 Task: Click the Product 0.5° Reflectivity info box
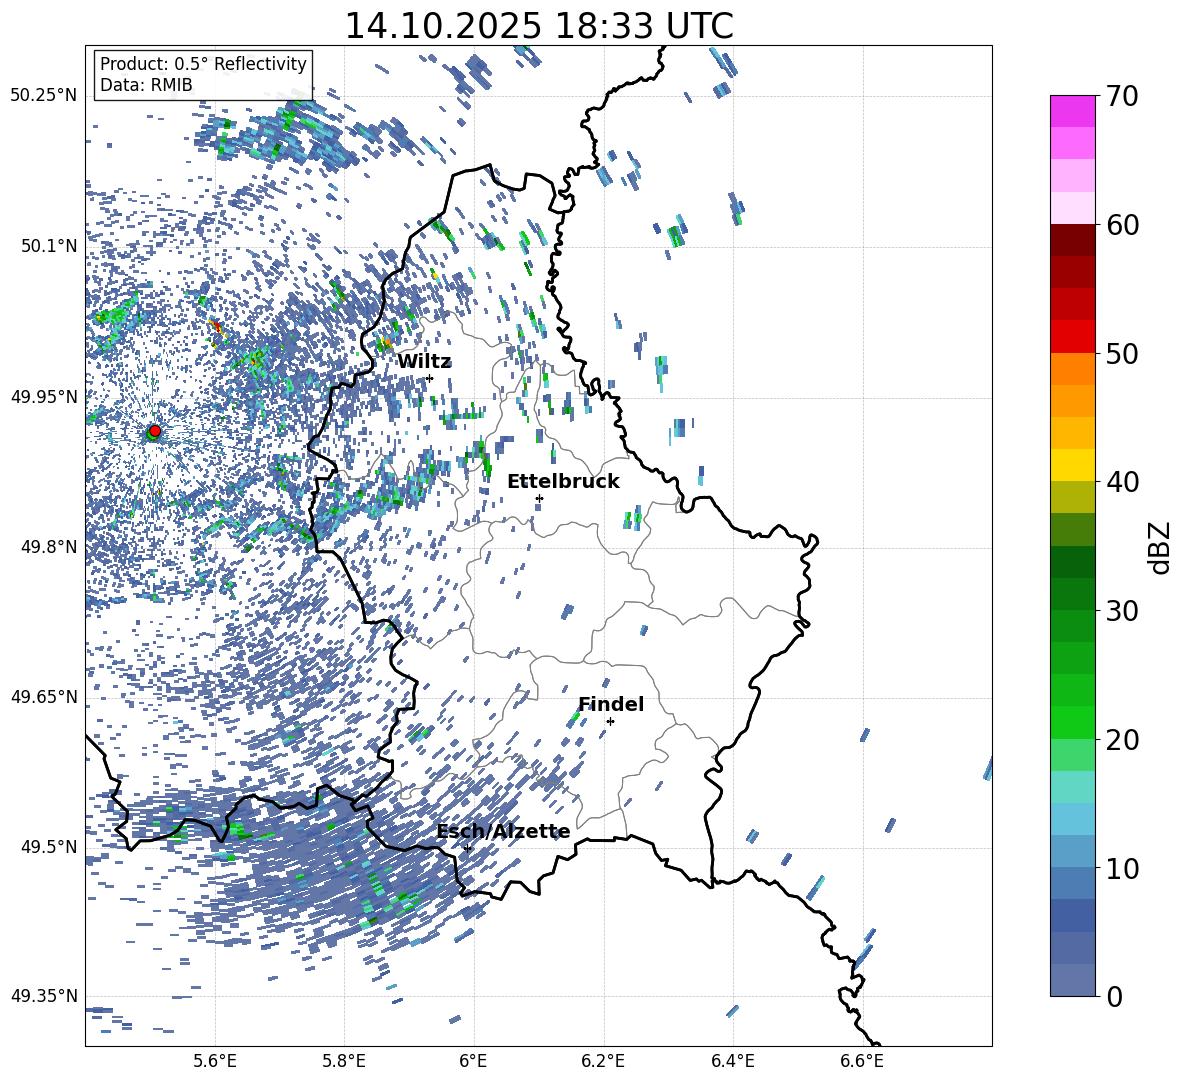coord(203,75)
